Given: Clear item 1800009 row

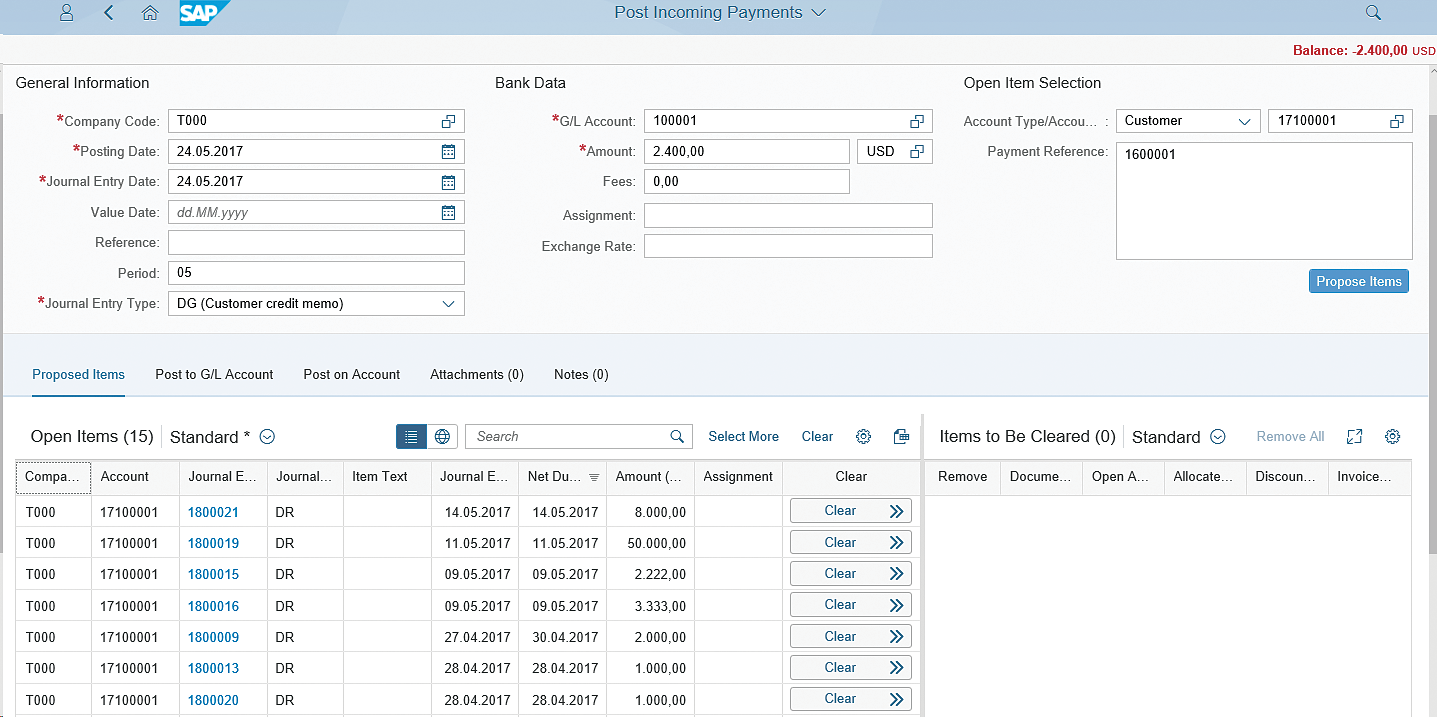Looking at the screenshot, I should coord(851,636).
